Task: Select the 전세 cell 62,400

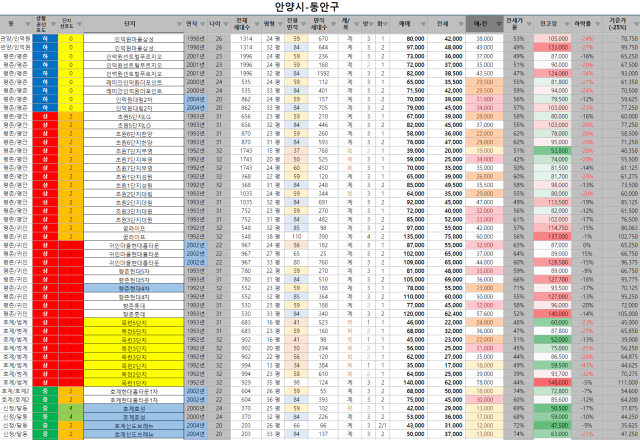Action: pyautogui.click(x=447, y=314)
